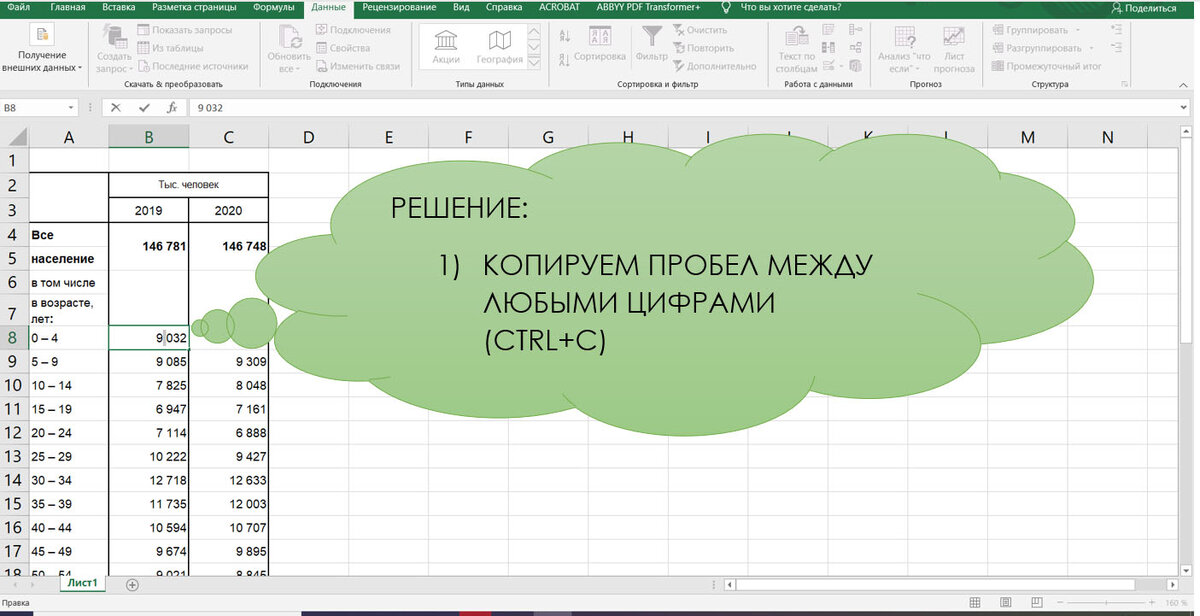Switch to the Рецензирование tab
This screenshot has width=1200, height=616.
pos(400,7)
